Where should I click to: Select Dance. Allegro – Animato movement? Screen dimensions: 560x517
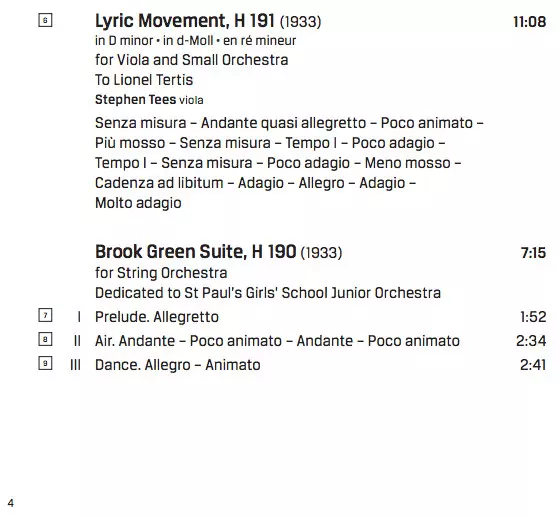pos(178,365)
